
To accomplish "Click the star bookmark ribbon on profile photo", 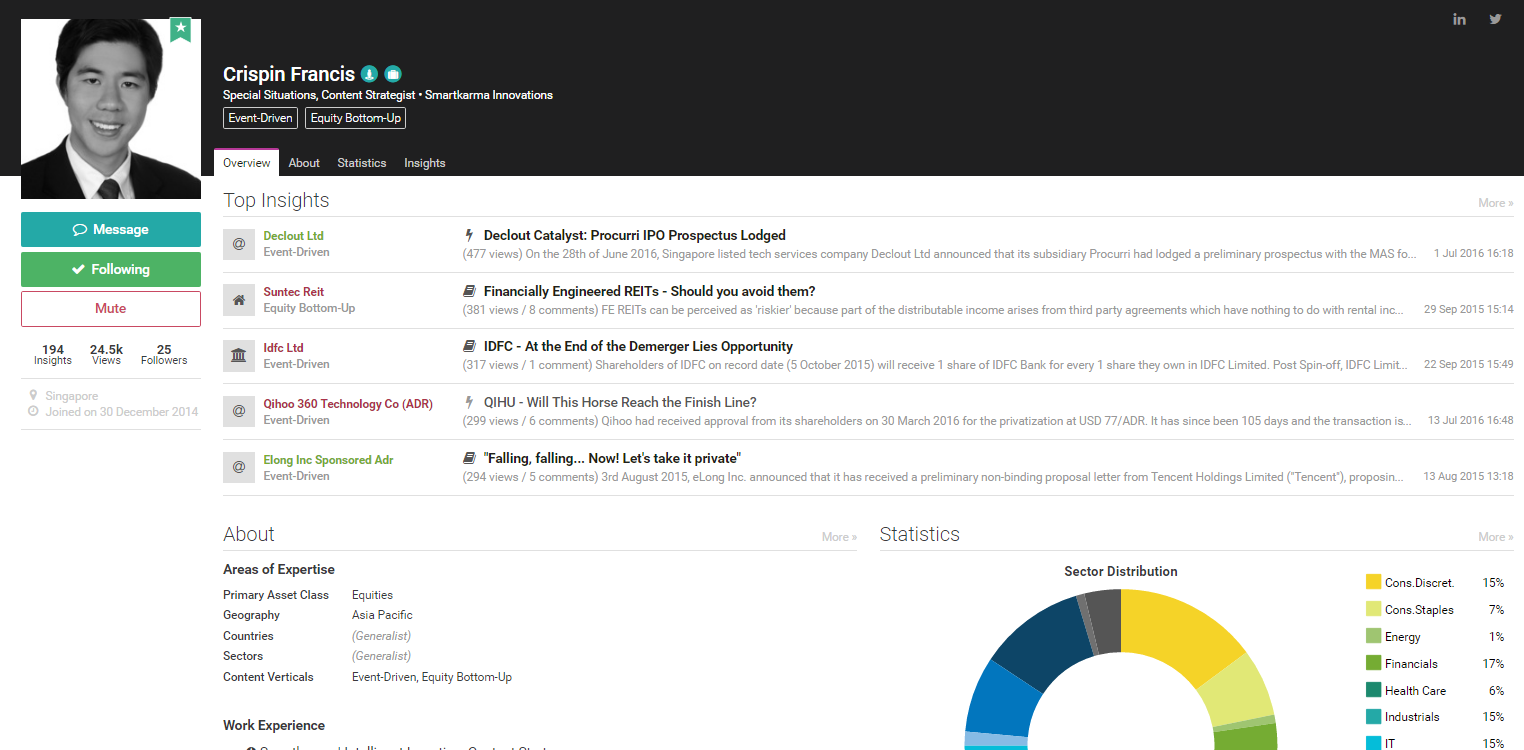I will point(180,30).
